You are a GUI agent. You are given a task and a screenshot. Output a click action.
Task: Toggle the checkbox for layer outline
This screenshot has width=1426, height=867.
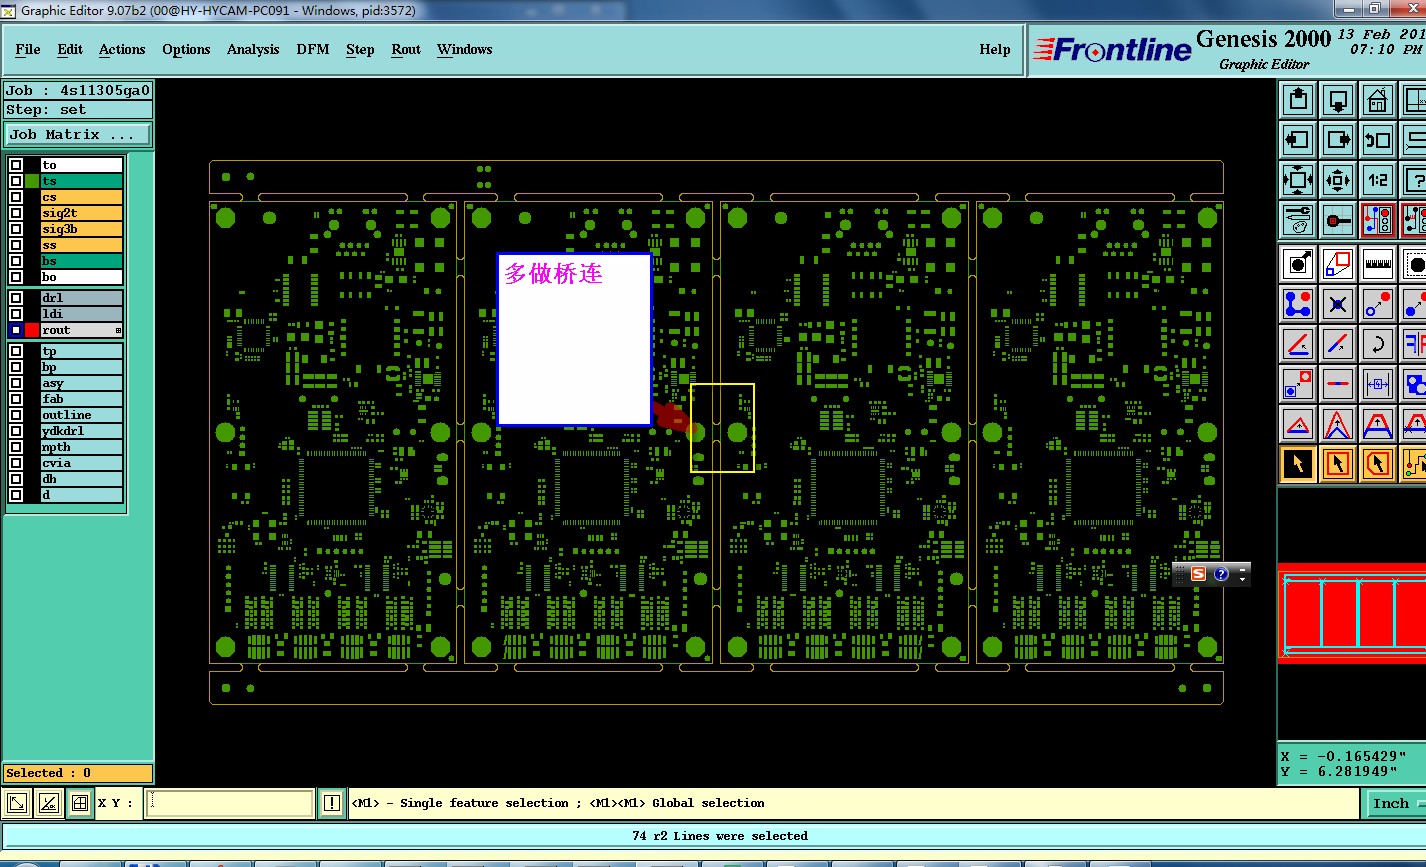16,415
